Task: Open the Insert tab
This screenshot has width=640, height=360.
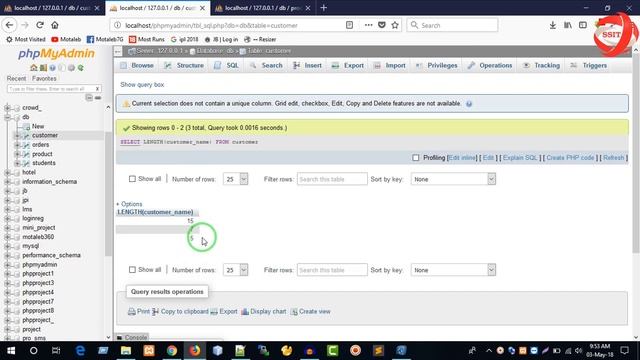Action: (x=308, y=65)
